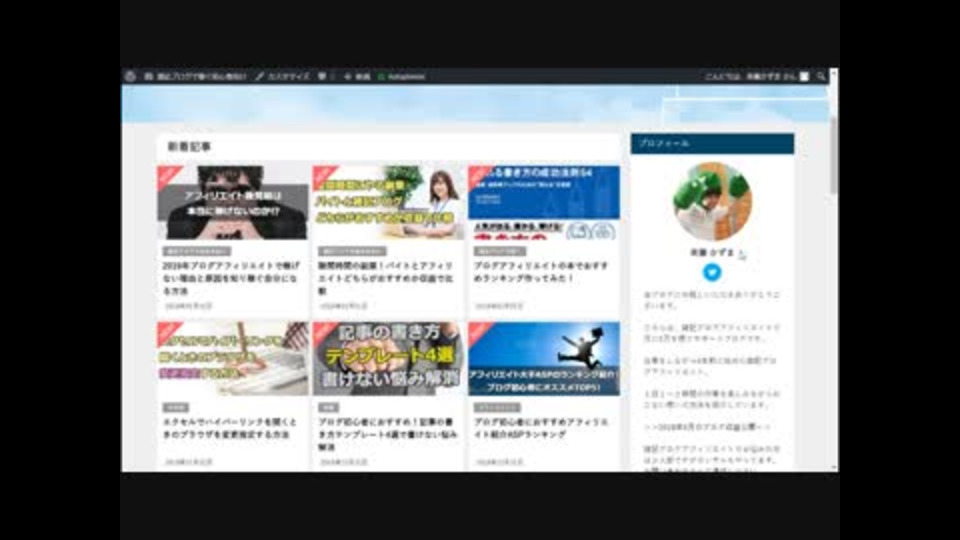Open the blue book-ranking article thumbnail
The width and height of the screenshot is (960, 540).
point(544,202)
